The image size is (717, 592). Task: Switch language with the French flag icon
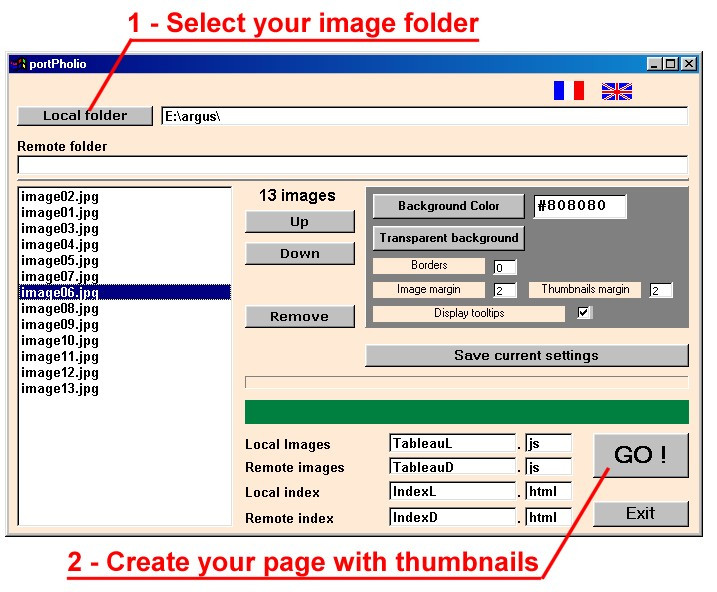tap(568, 91)
